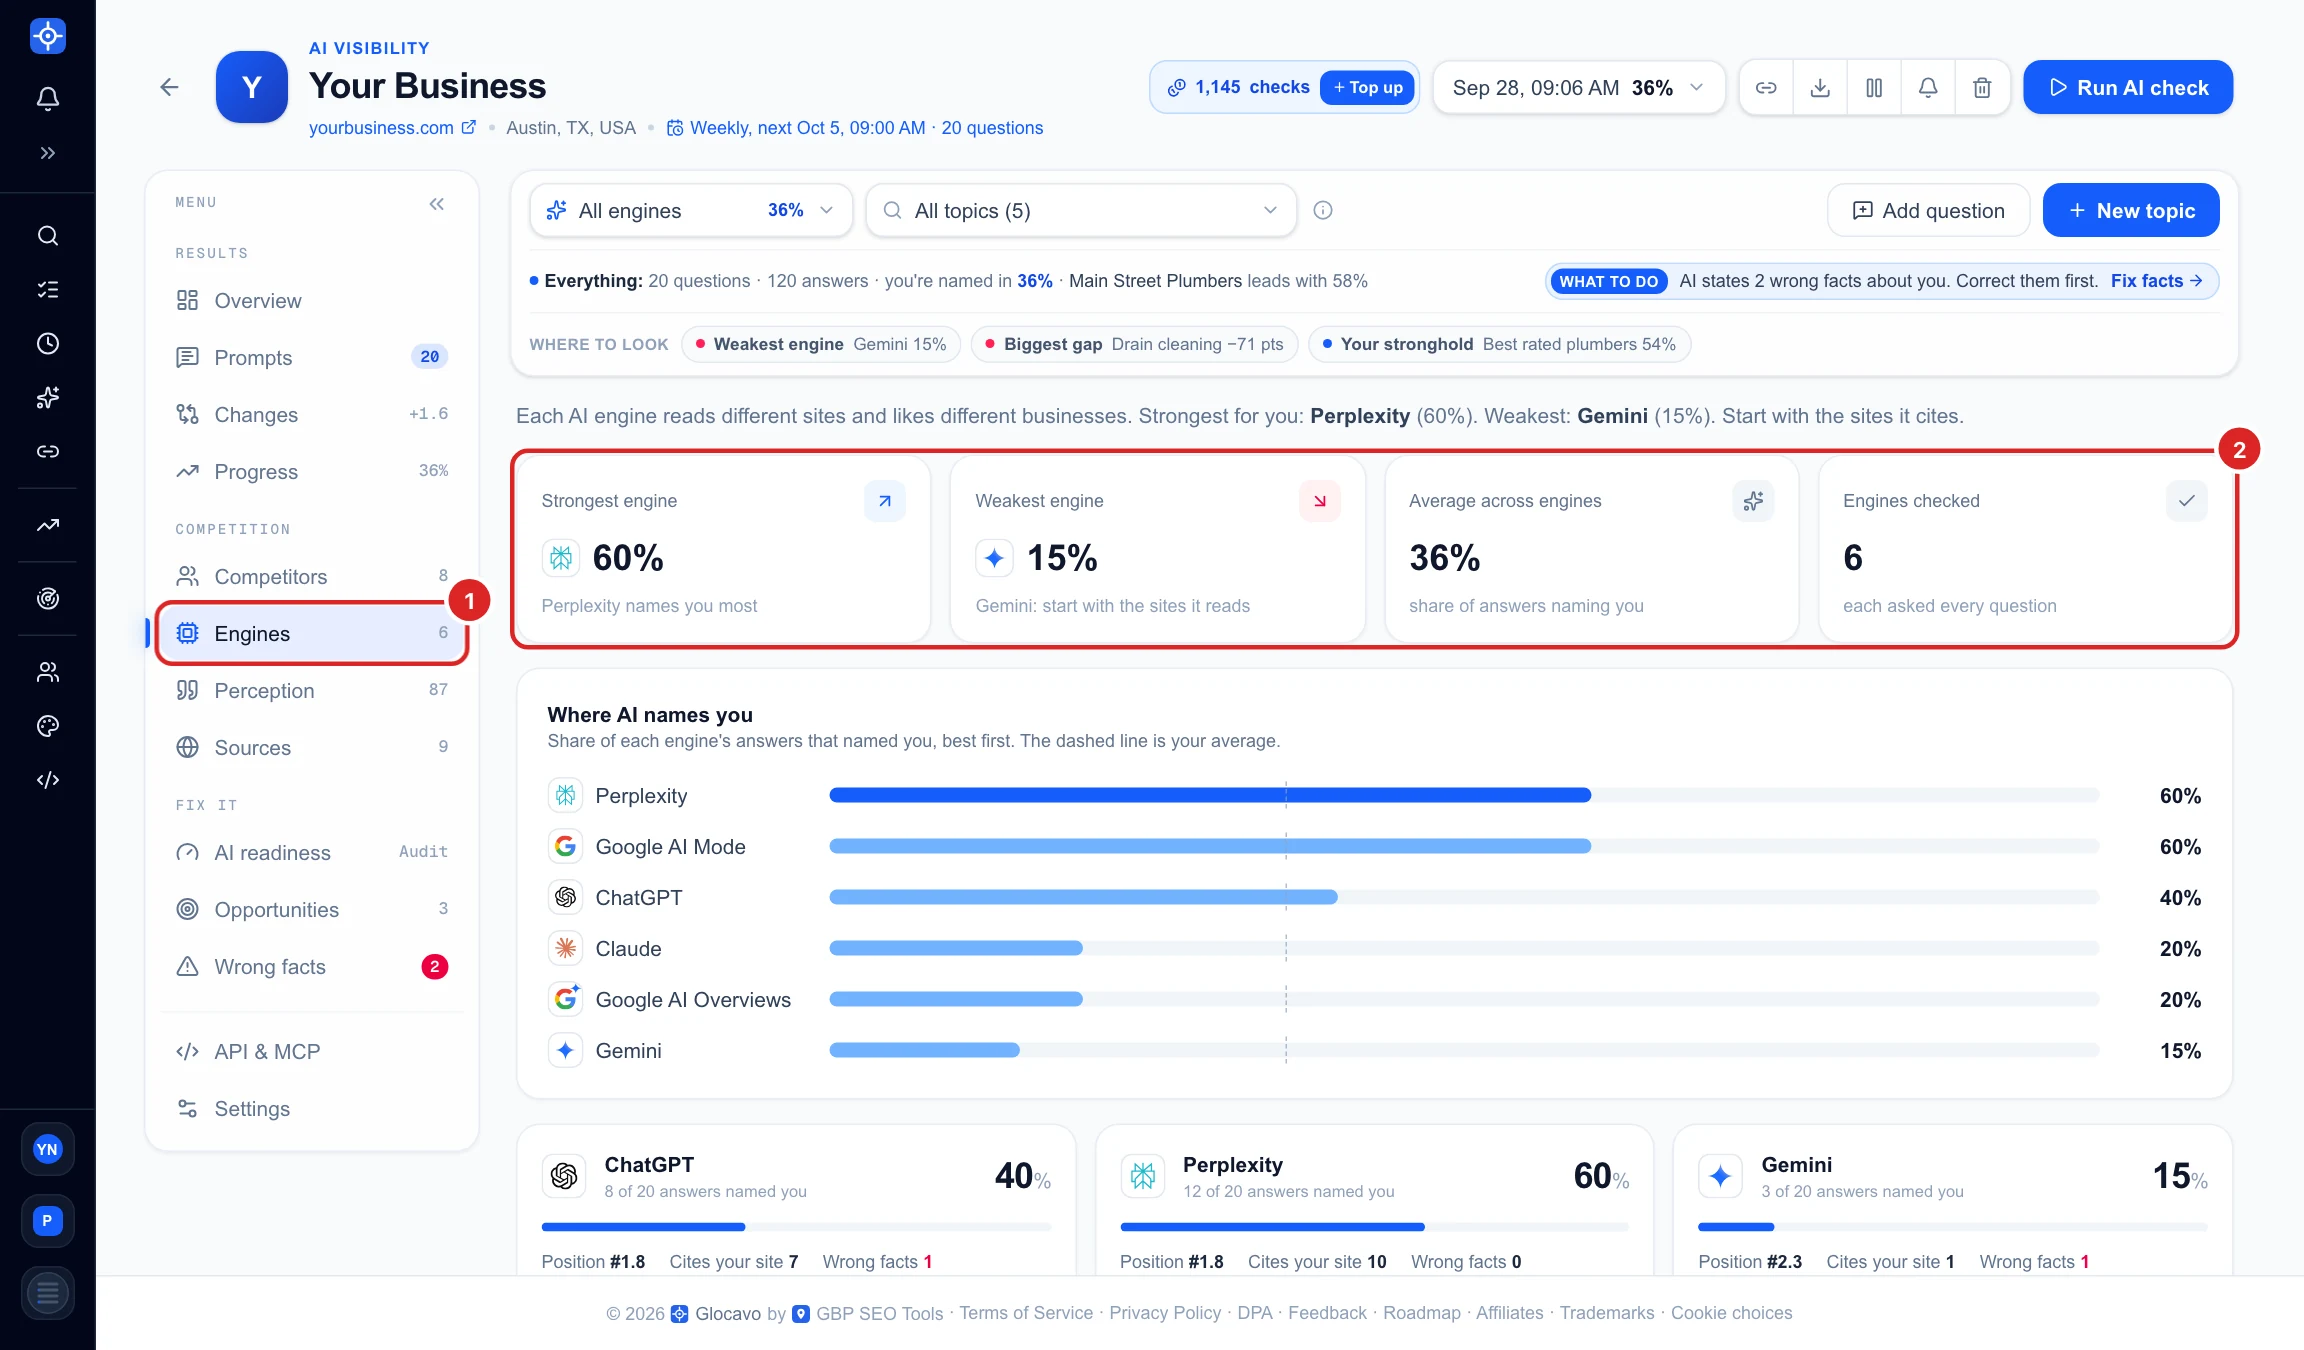
Task: Collapse the menu panel with double chevron
Action: (x=437, y=204)
